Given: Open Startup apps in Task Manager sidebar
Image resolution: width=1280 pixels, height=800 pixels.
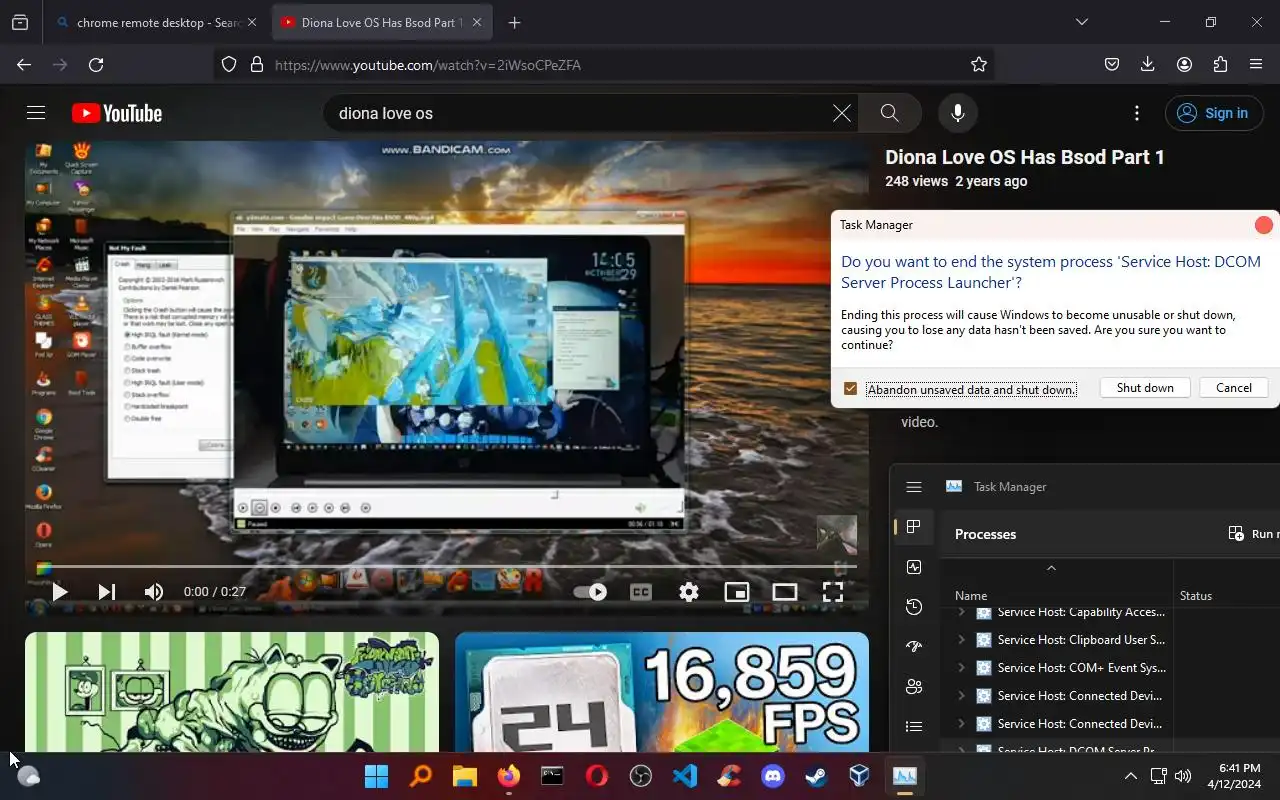Looking at the screenshot, I should click(x=913, y=647).
